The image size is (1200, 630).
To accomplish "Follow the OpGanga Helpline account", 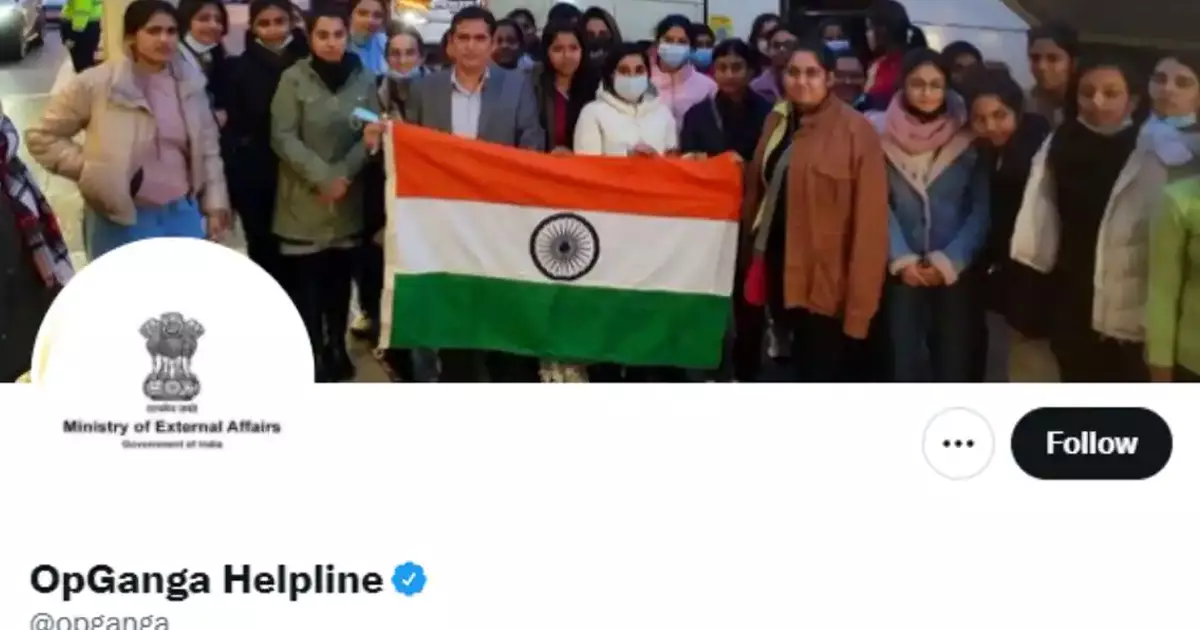I will (x=1091, y=443).
